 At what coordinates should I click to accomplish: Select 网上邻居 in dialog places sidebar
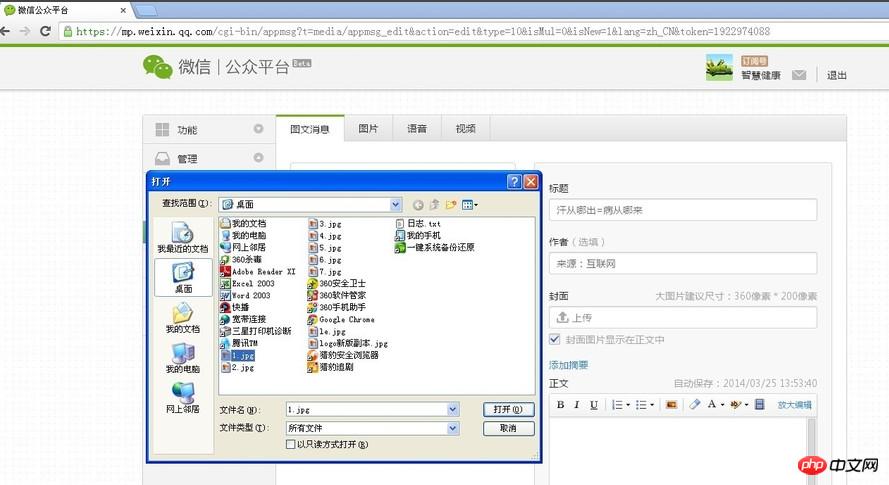183,398
